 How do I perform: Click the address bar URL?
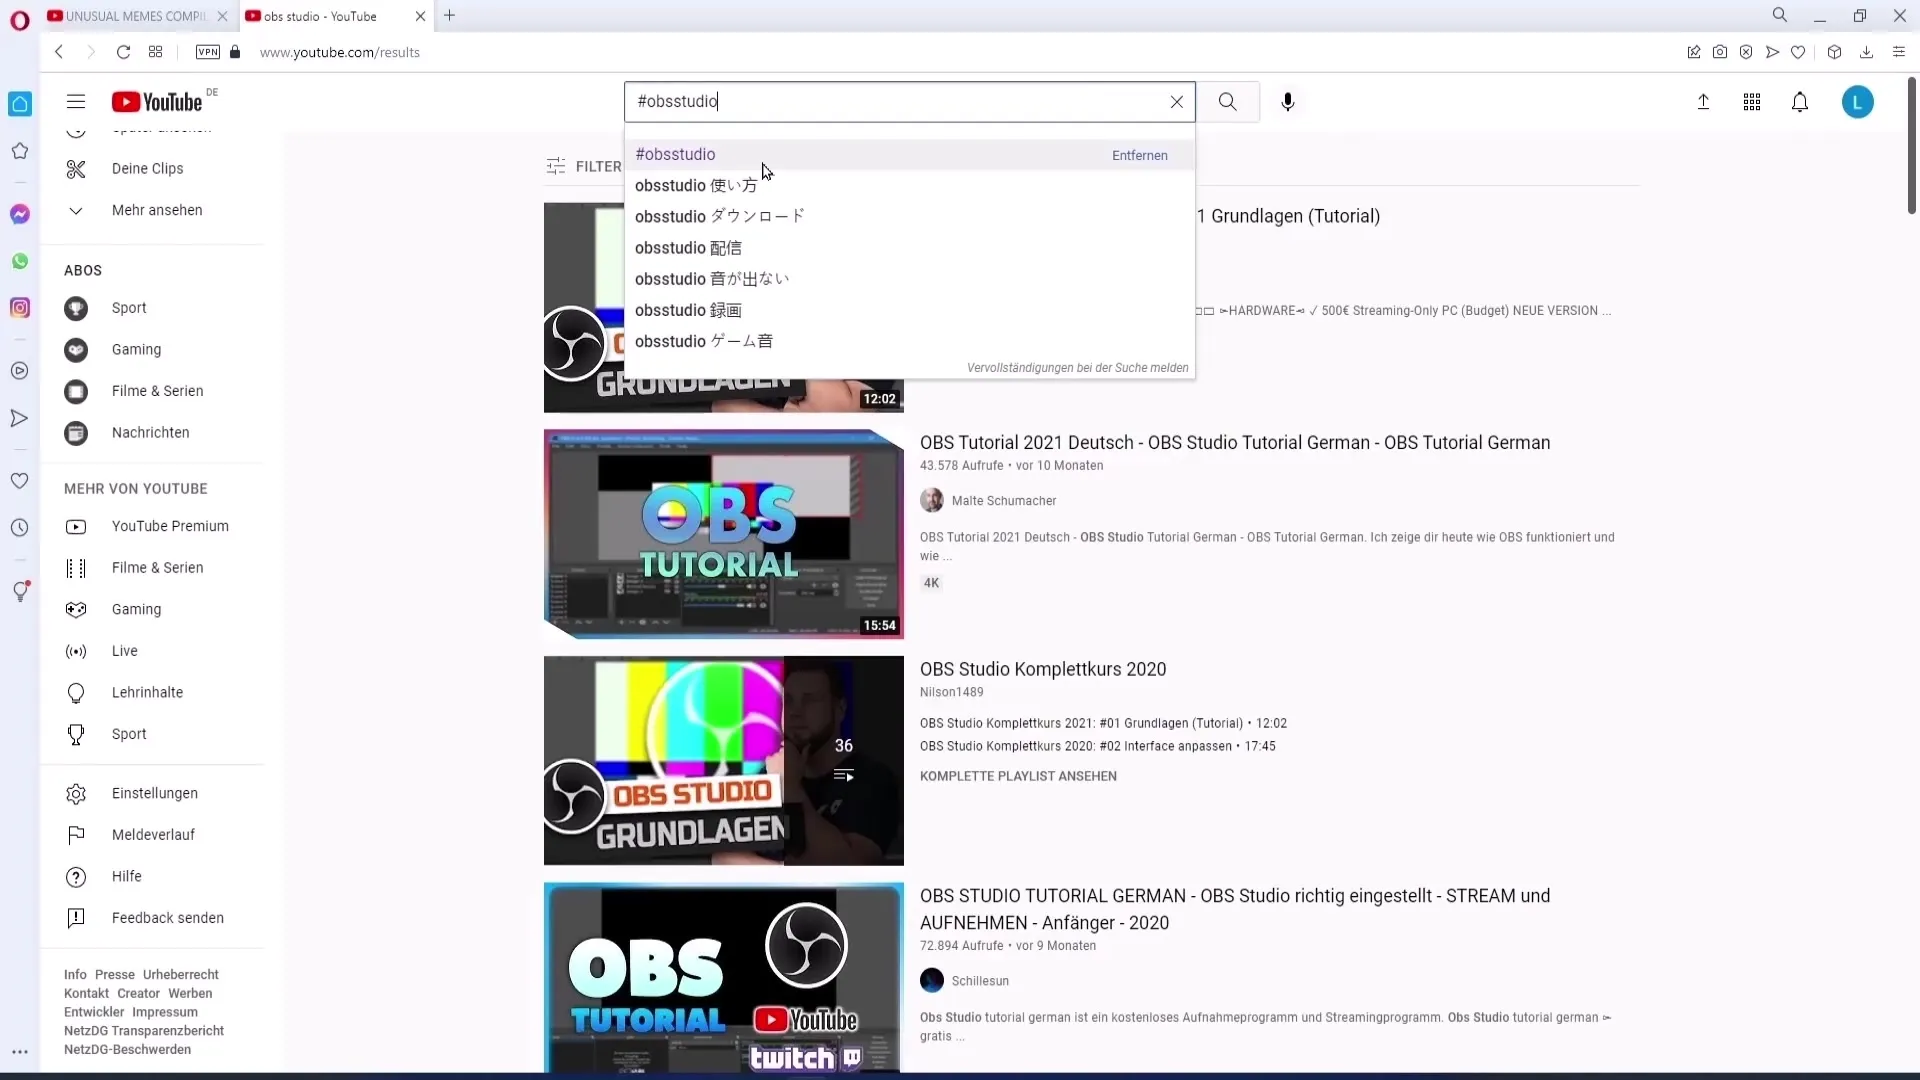[340, 52]
